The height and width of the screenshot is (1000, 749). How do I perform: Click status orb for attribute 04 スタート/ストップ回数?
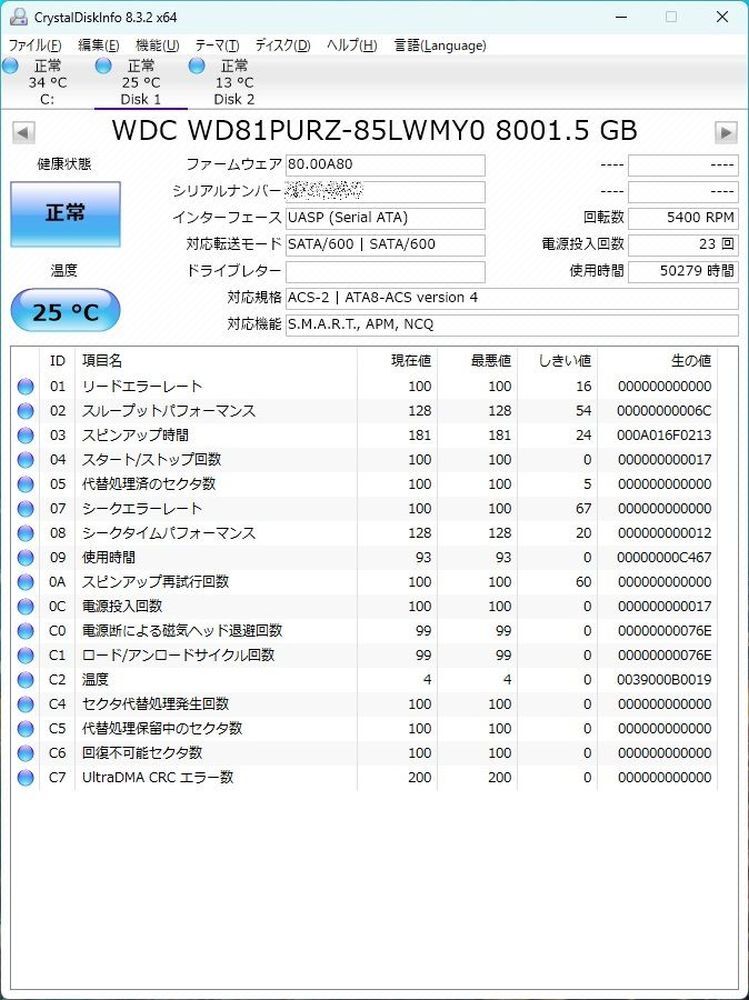pyautogui.click(x=26, y=460)
